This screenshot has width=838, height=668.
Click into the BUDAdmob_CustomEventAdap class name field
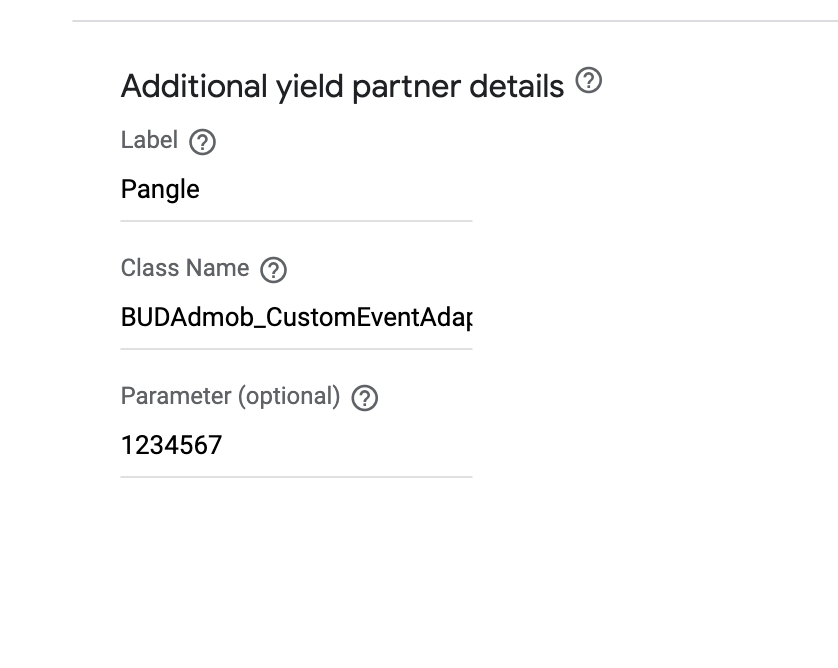297,318
